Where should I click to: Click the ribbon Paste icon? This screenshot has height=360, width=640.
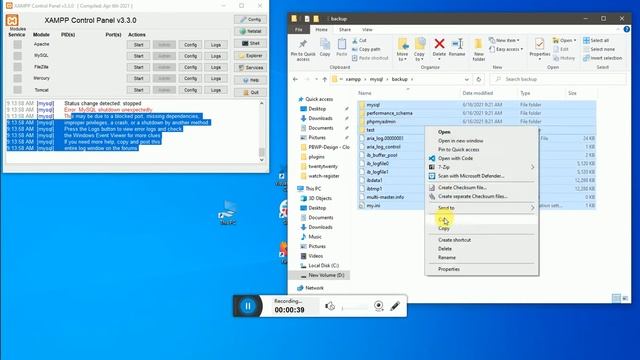pos(342,48)
